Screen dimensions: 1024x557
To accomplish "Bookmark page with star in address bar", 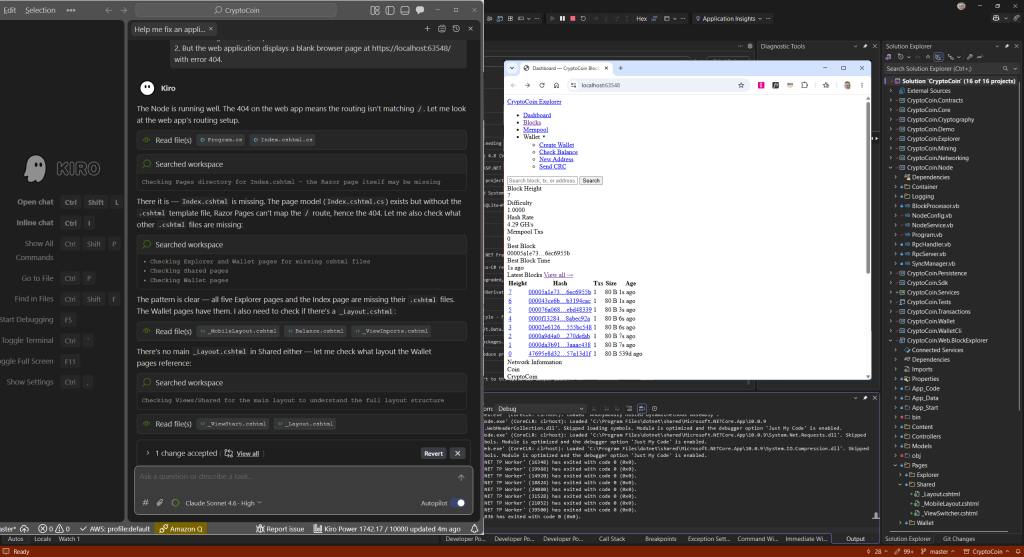I will [x=741, y=86].
